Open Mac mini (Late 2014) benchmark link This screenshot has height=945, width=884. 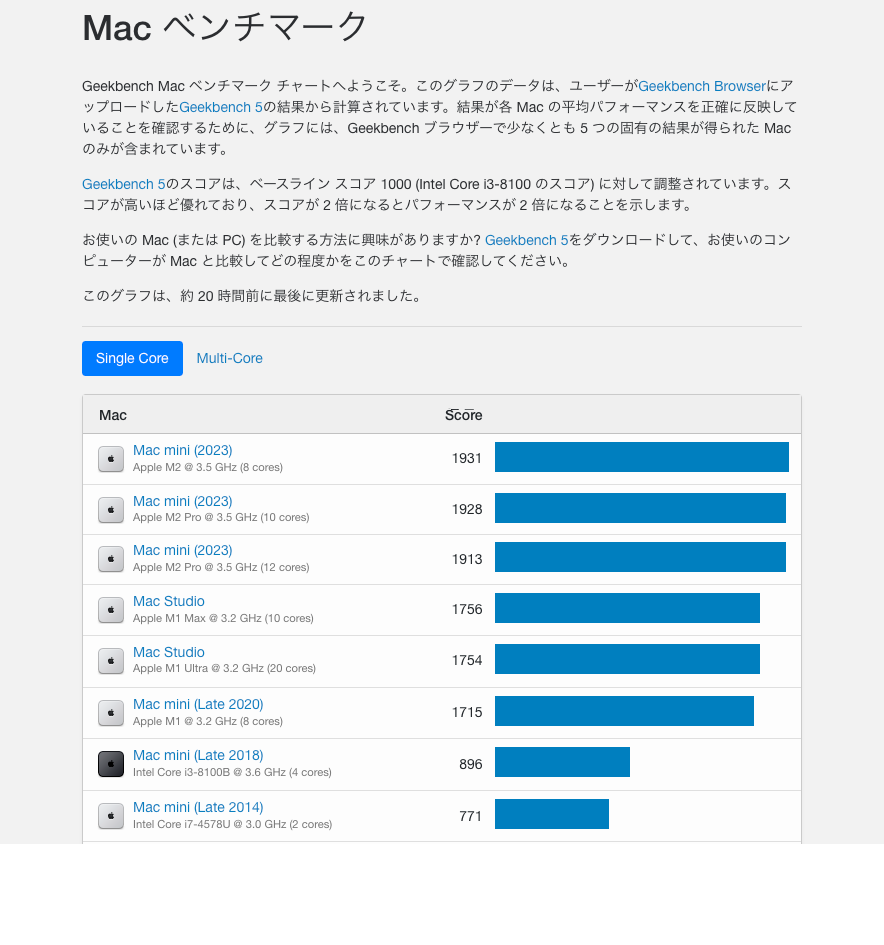point(198,807)
